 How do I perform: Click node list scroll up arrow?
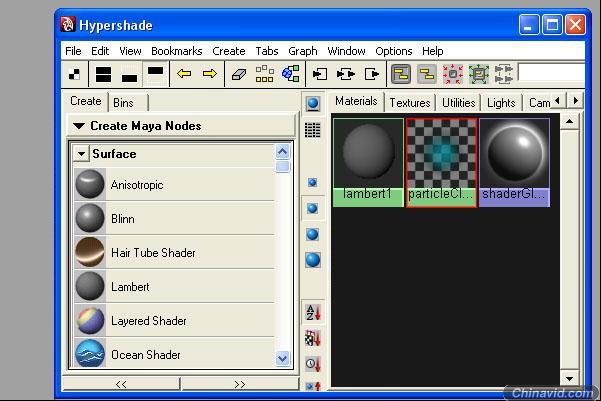282,151
